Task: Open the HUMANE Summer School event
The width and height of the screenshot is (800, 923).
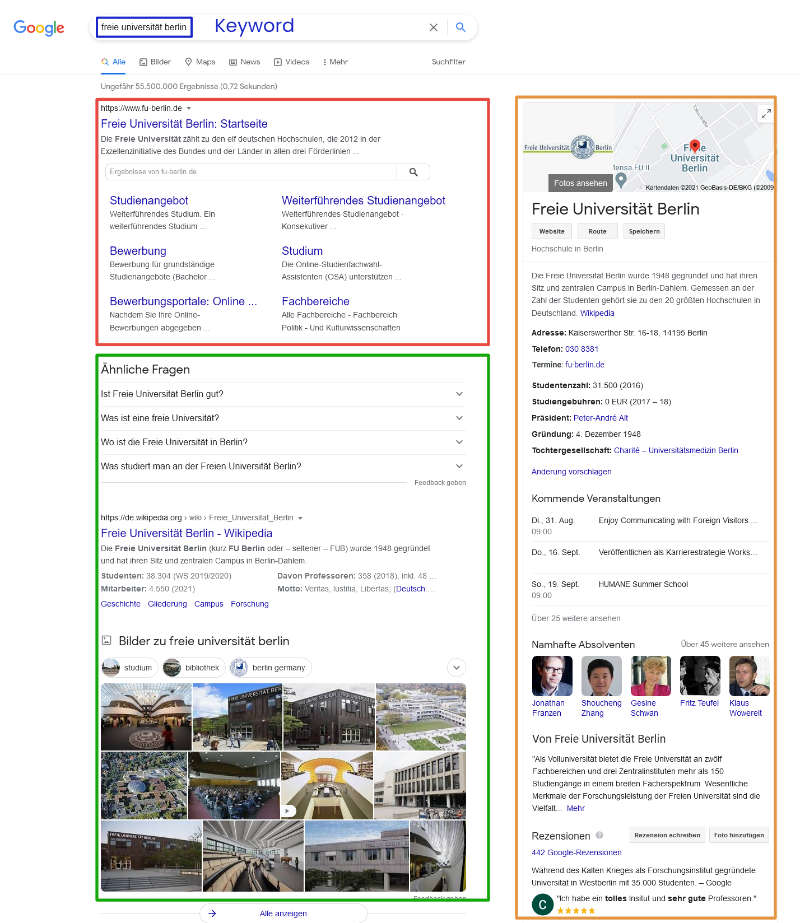Action: pyautogui.click(x=643, y=585)
